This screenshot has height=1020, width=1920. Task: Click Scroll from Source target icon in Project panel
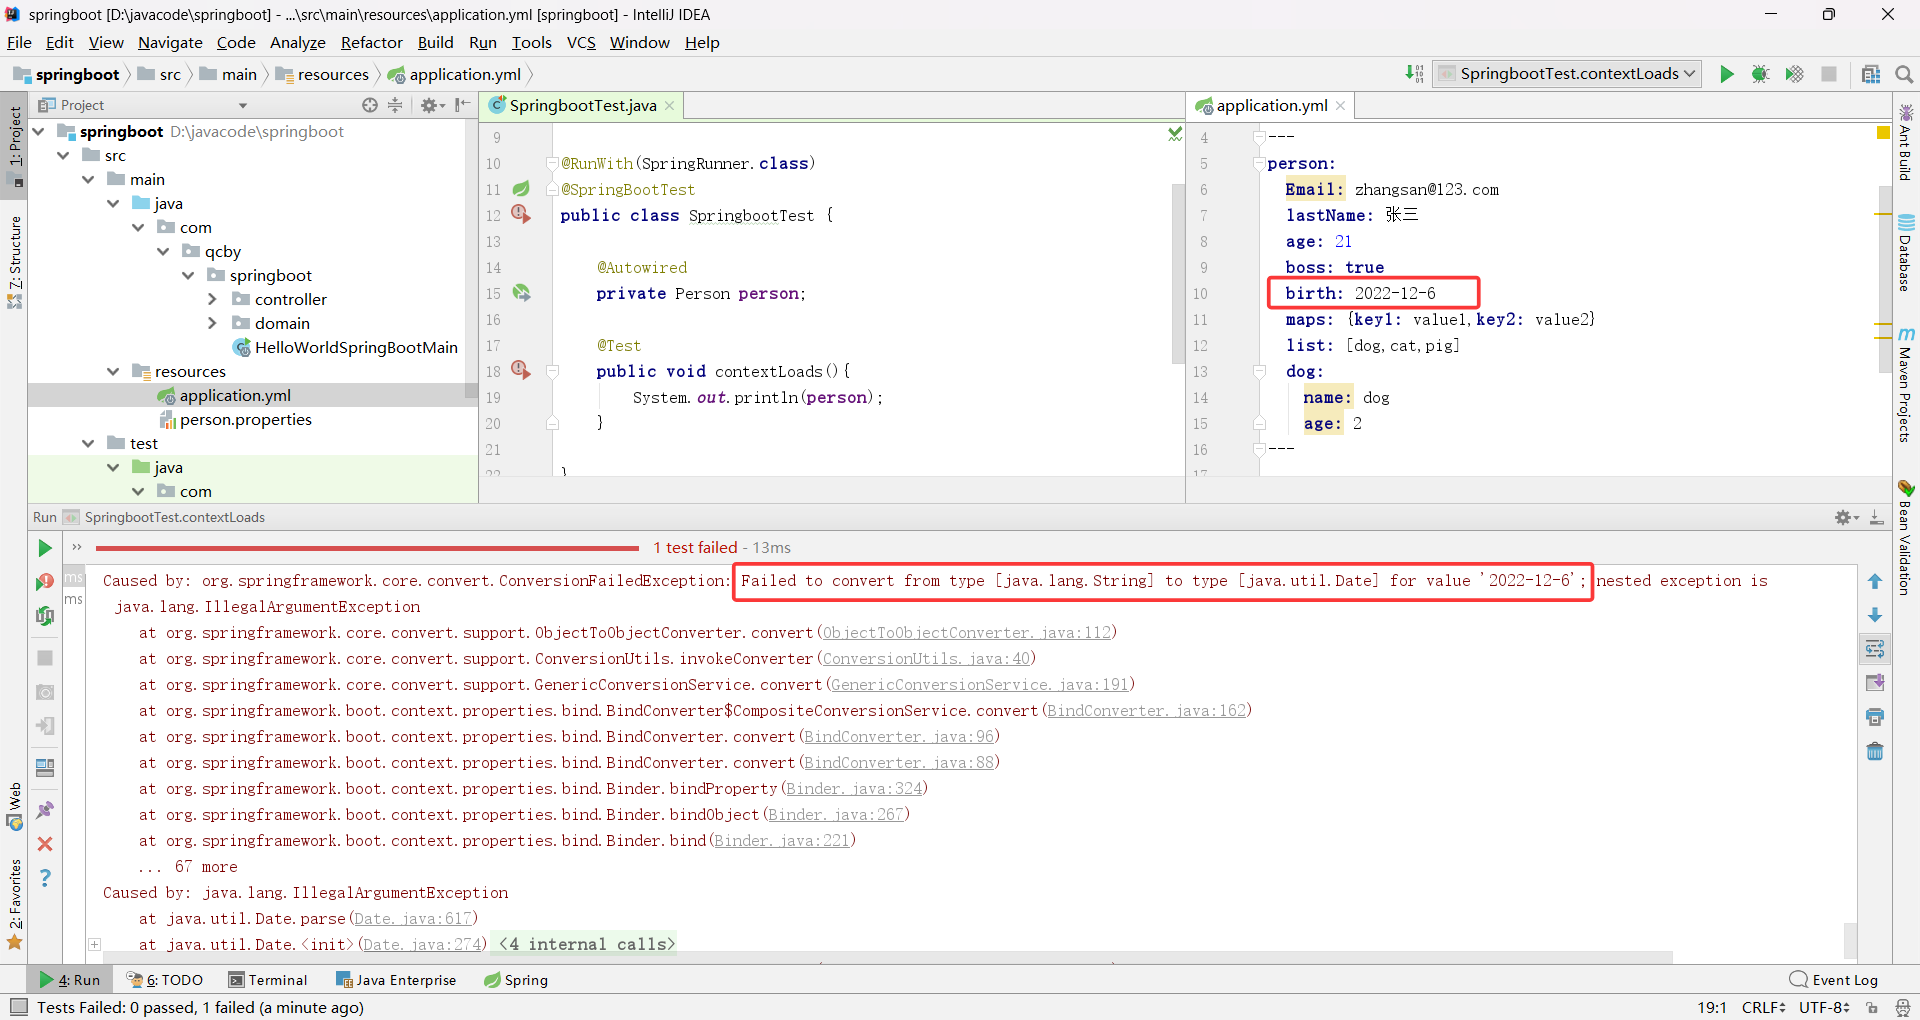pyautogui.click(x=370, y=105)
